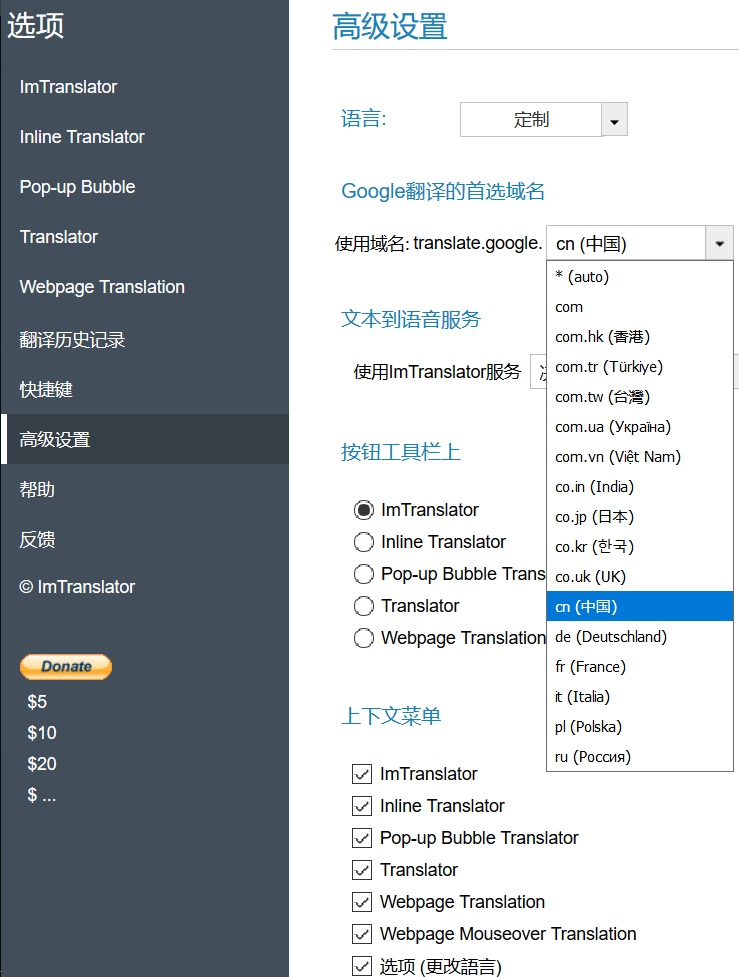Pick co.kr (한국) from the list
The image size is (739, 977).
click(640, 546)
